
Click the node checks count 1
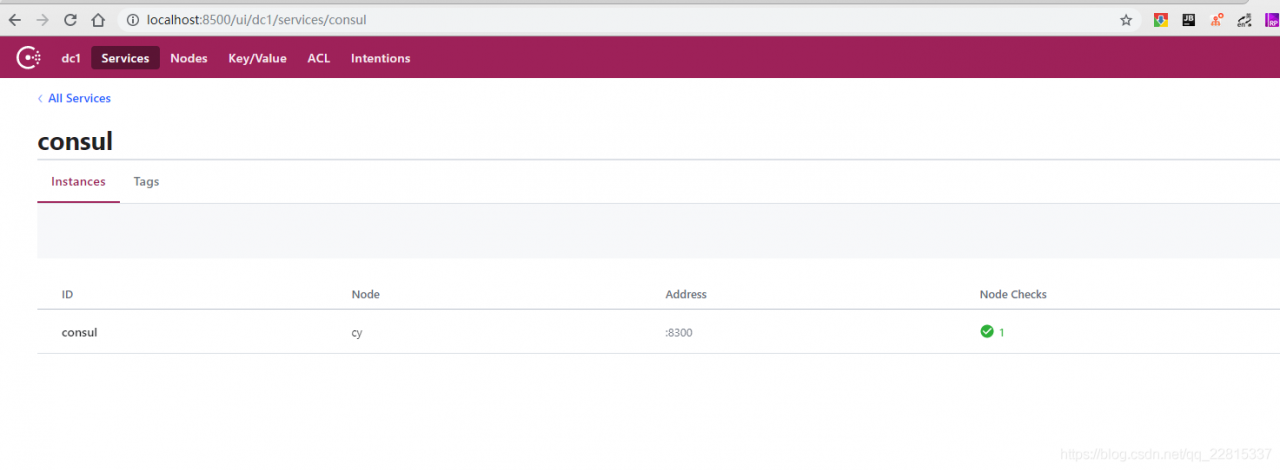point(1002,332)
